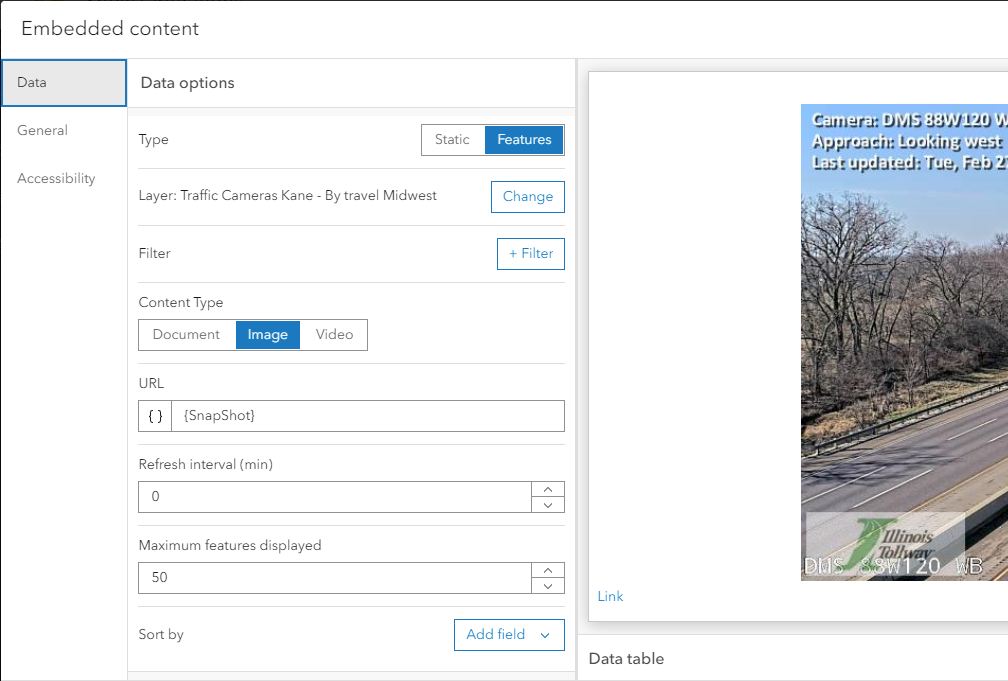Change the Traffic Cameras Kane layer
Viewport: 1008px width, 681px height.
click(x=527, y=197)
